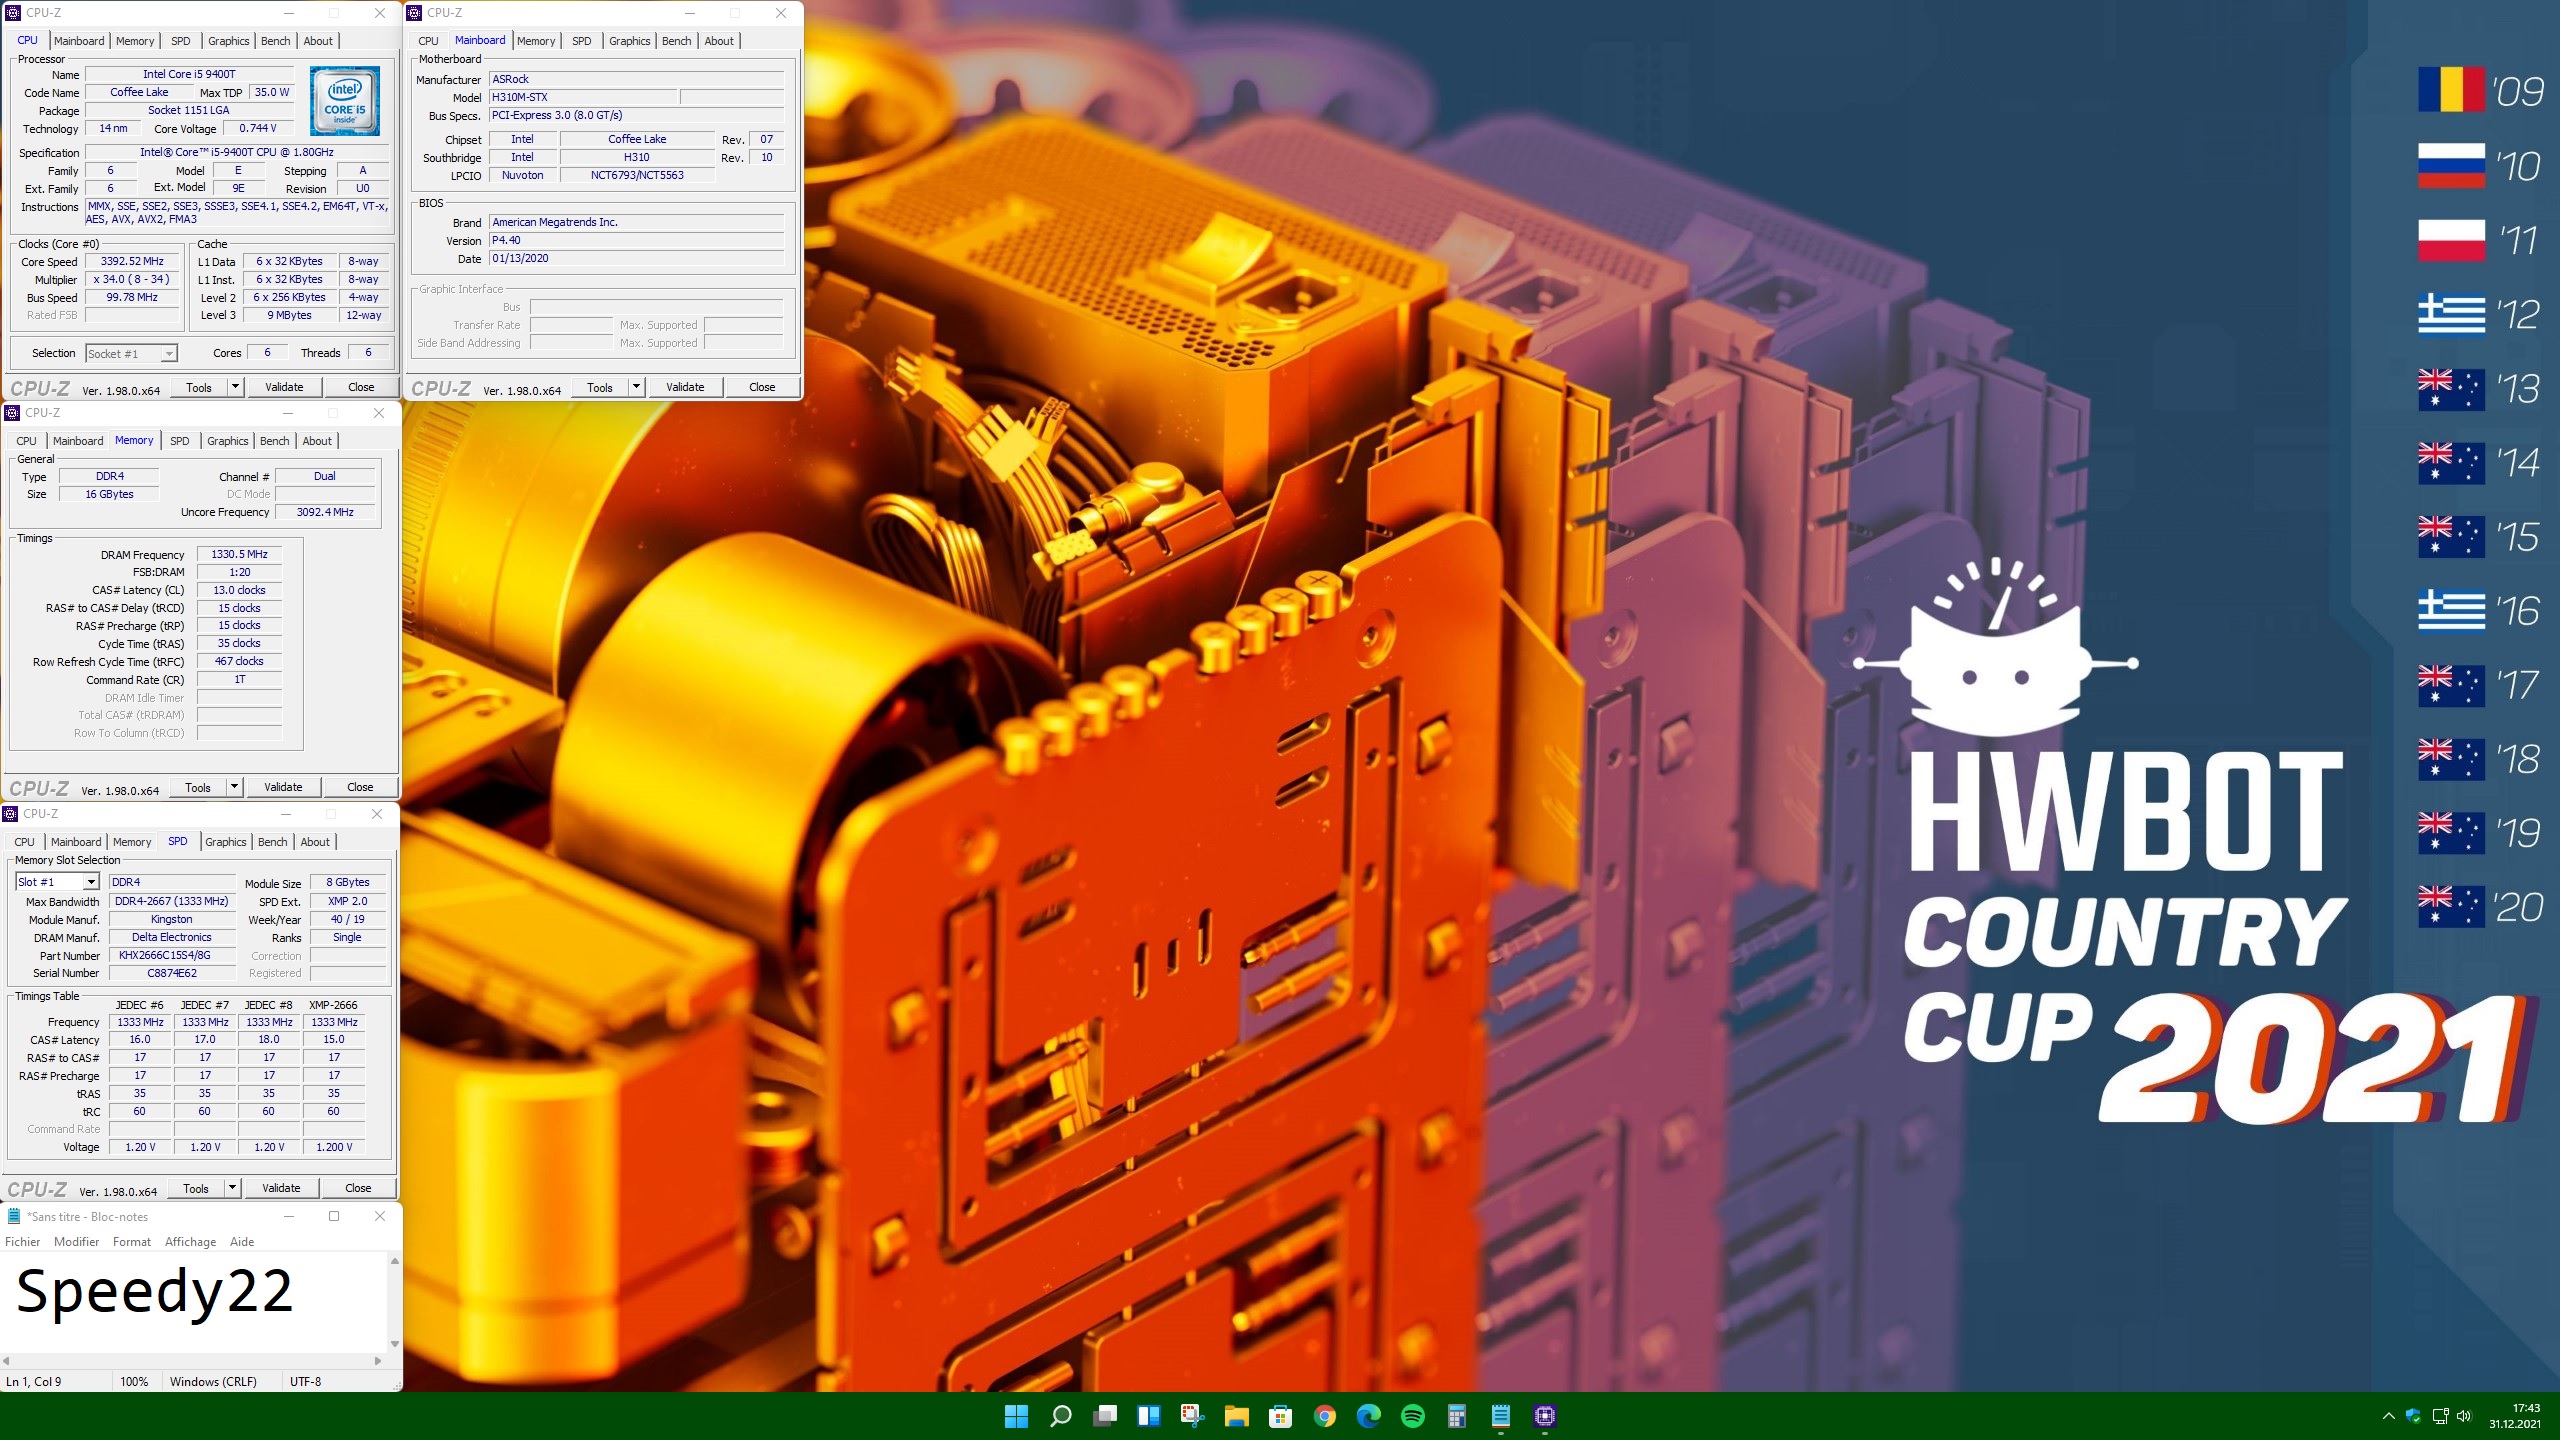Open the Socket #1 selection dropdown
The image size is (2560, 1440).
pos(169,354)
